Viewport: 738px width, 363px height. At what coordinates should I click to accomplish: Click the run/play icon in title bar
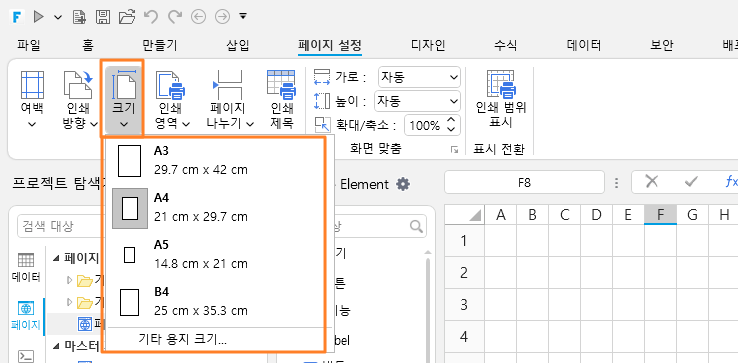point(39,17)
